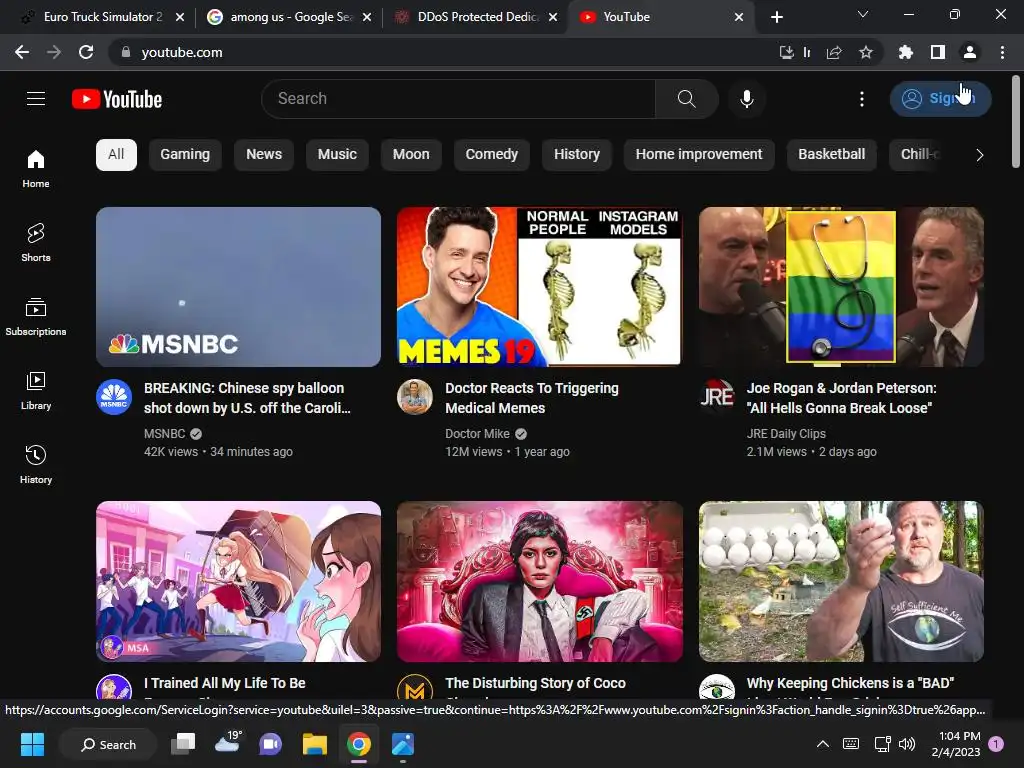The image size is (1024, 768).
Task: Close the among us tab
Action: point(367,17)
